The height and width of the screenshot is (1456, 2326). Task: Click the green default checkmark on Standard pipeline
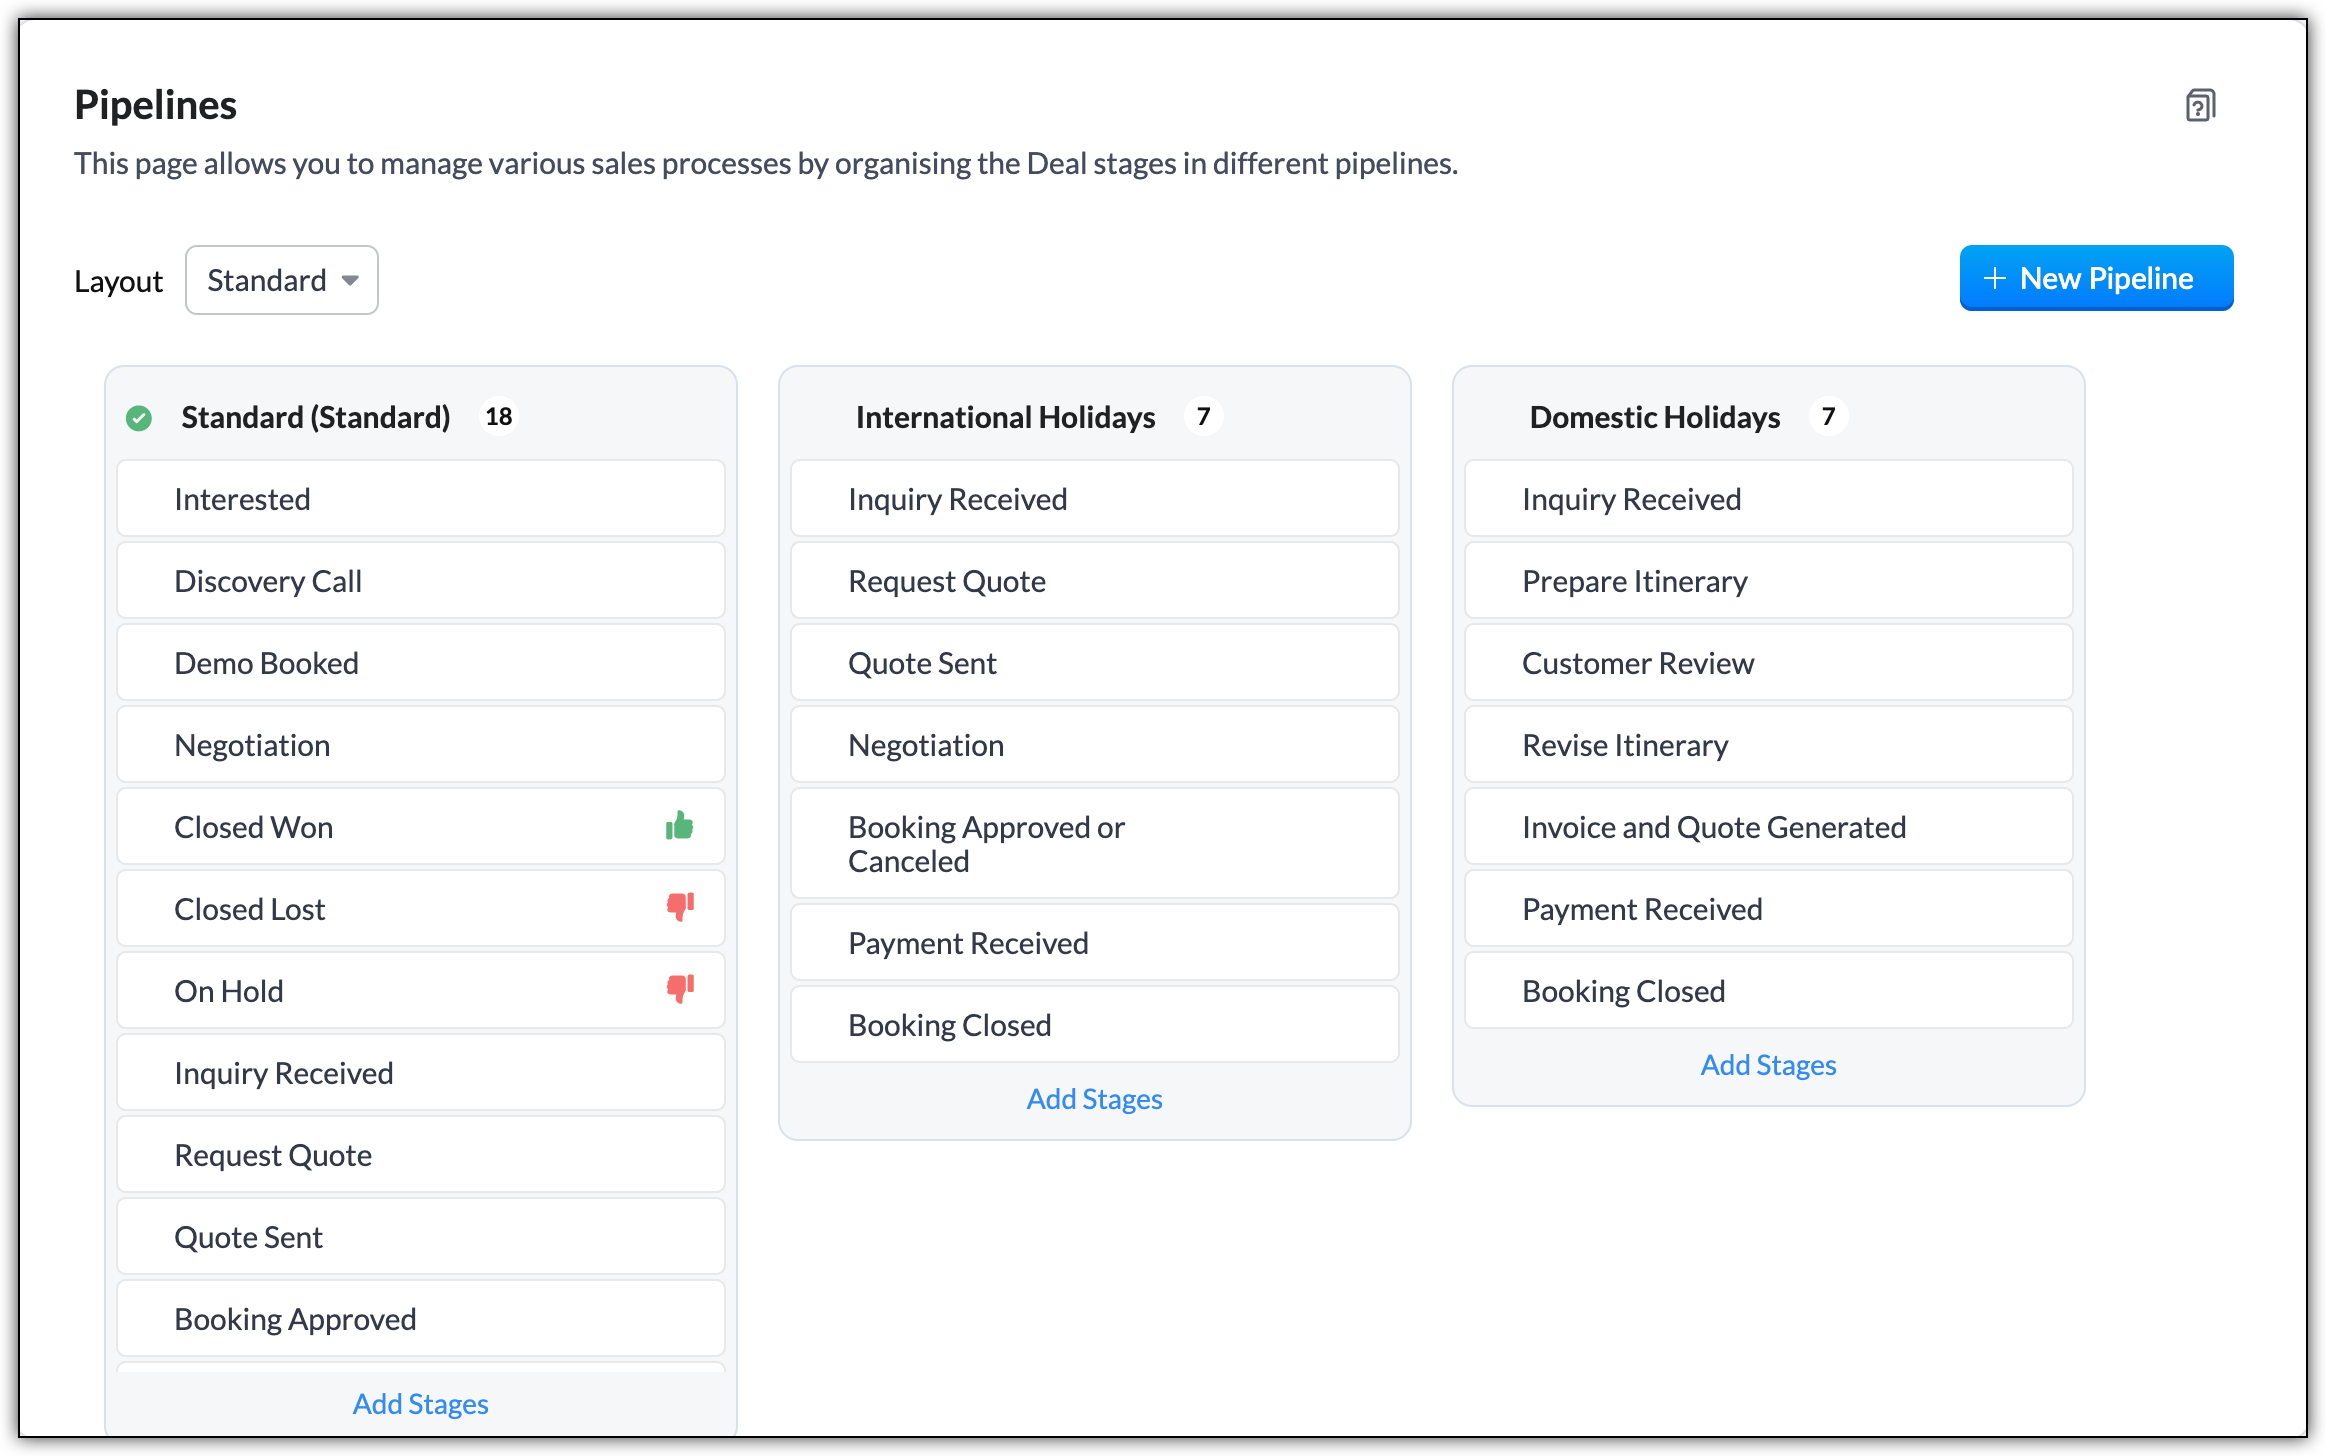(139, 418)
